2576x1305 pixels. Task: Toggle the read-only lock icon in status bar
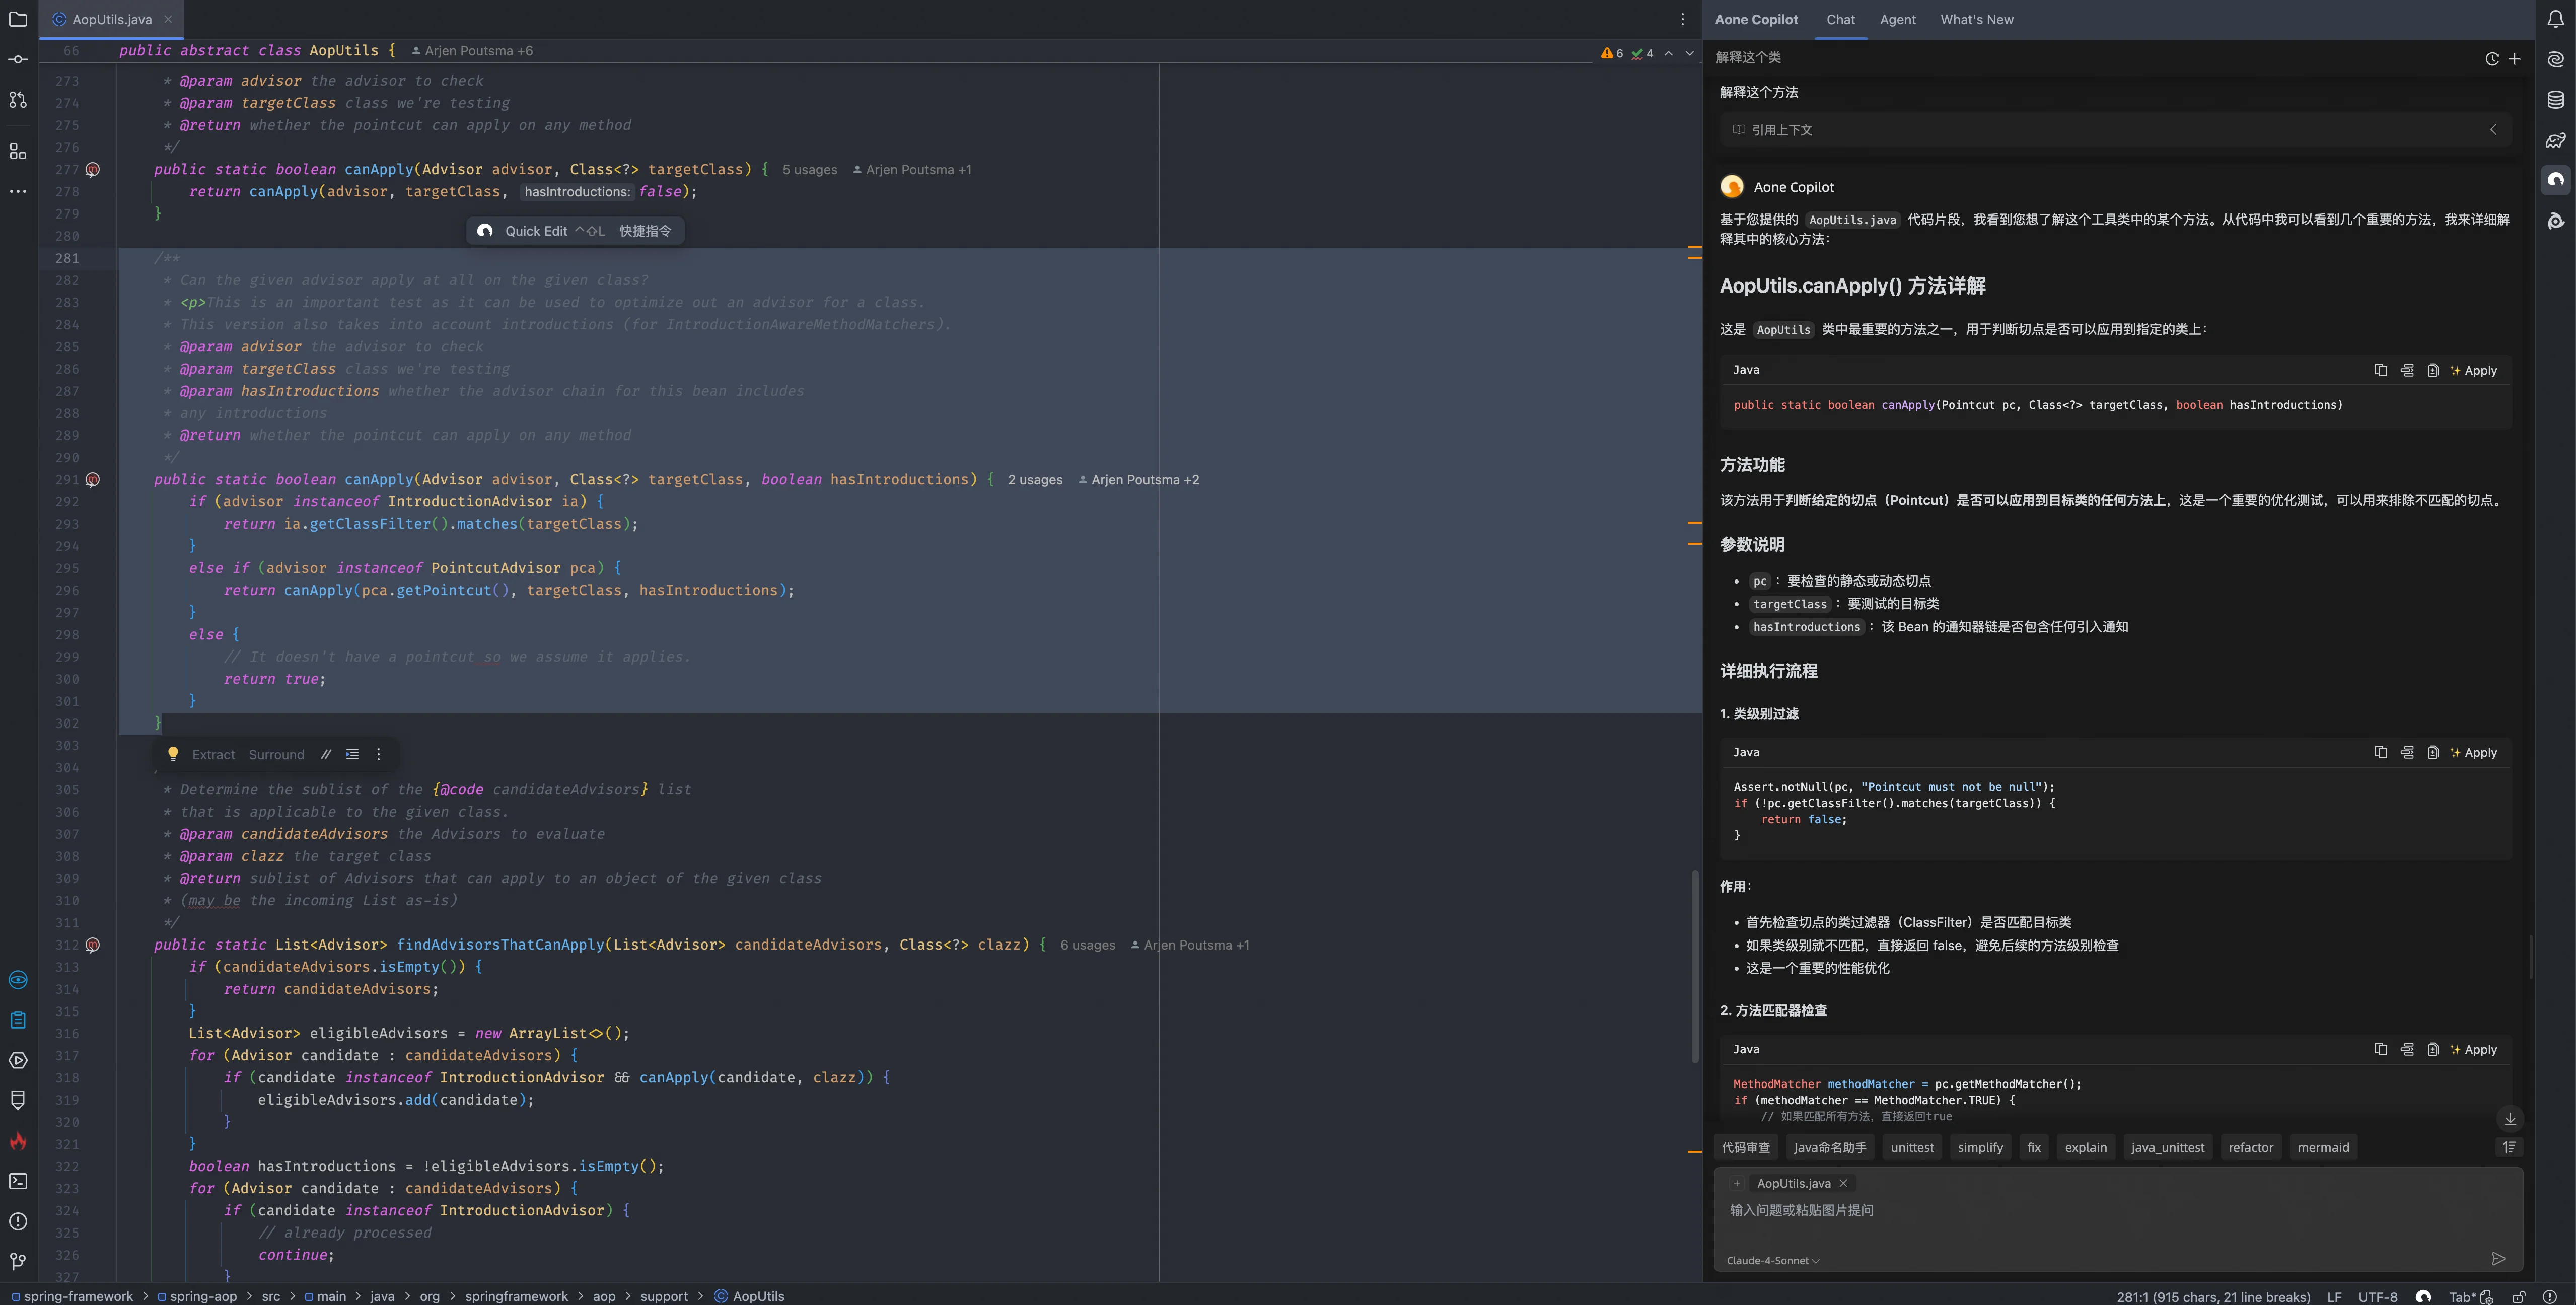click(x=2518, y=1296)
